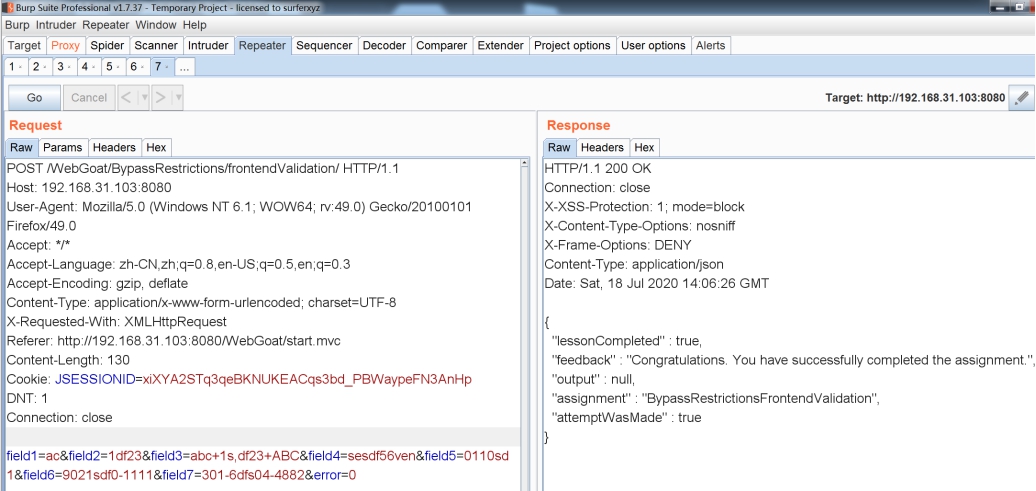Screen dimensions: 1036x491
Task: Open forward history dropdown arrow
Action: 178,97
